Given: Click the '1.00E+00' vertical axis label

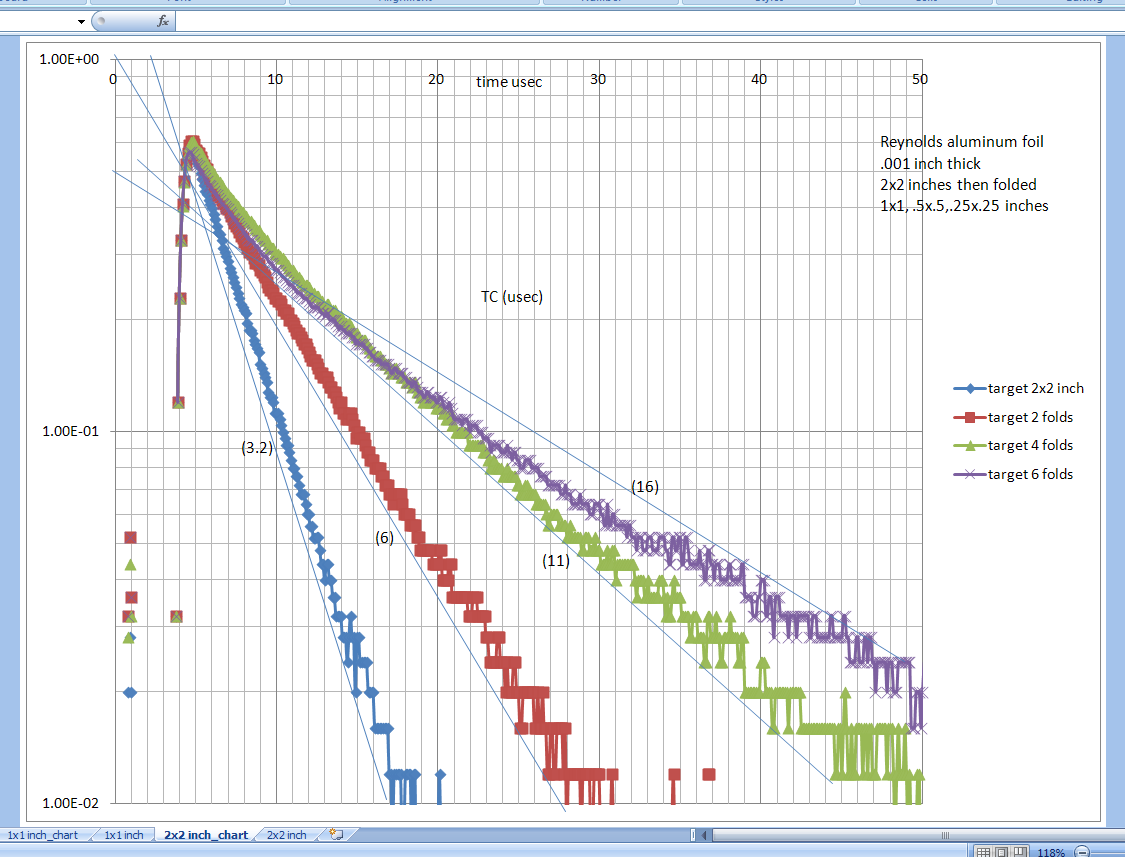Looking at the screenshot, I should click(69, 60).
